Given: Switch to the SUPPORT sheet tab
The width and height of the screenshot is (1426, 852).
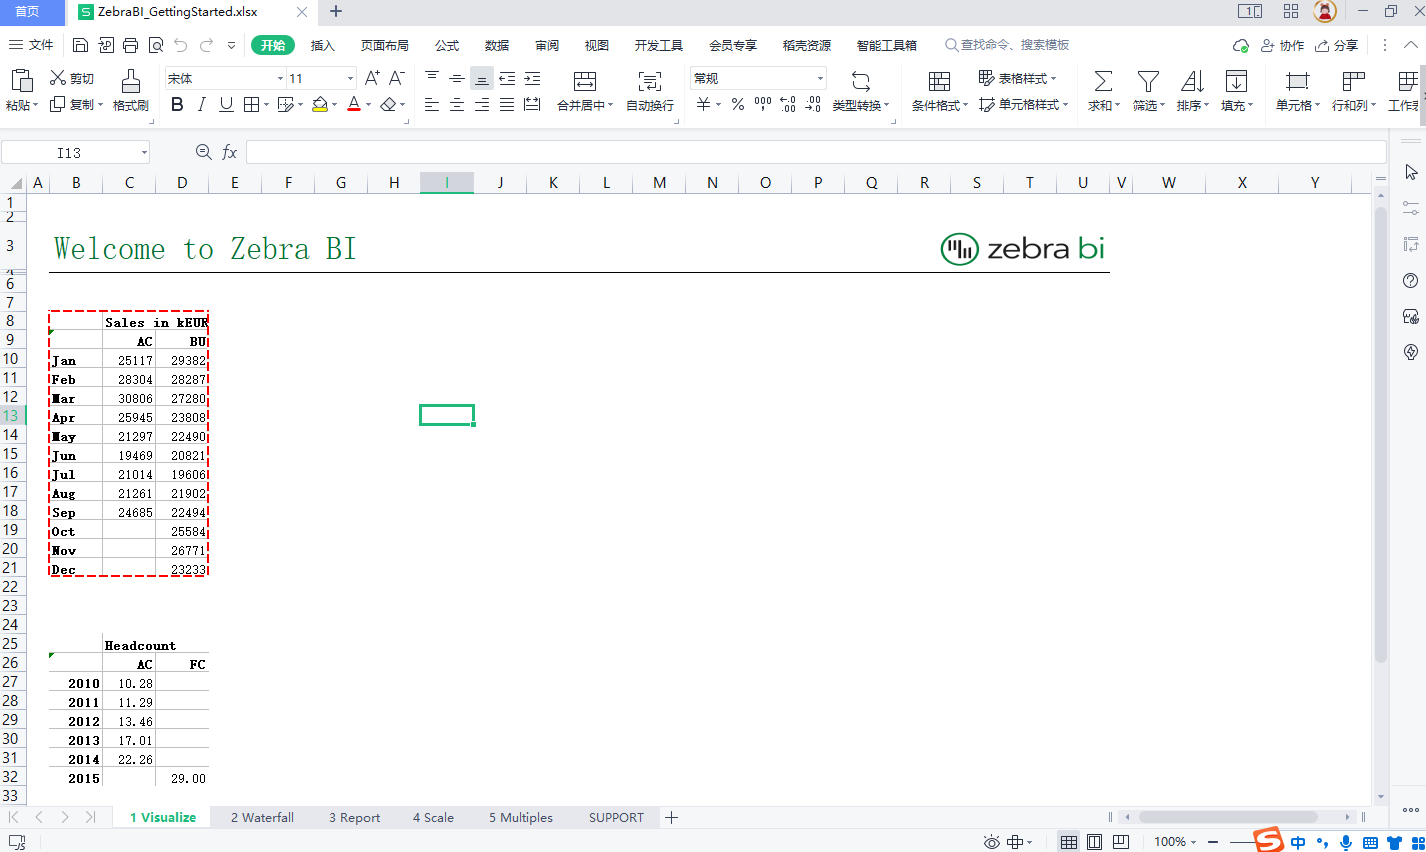Looking at the screenshot, I should point(616,817).
